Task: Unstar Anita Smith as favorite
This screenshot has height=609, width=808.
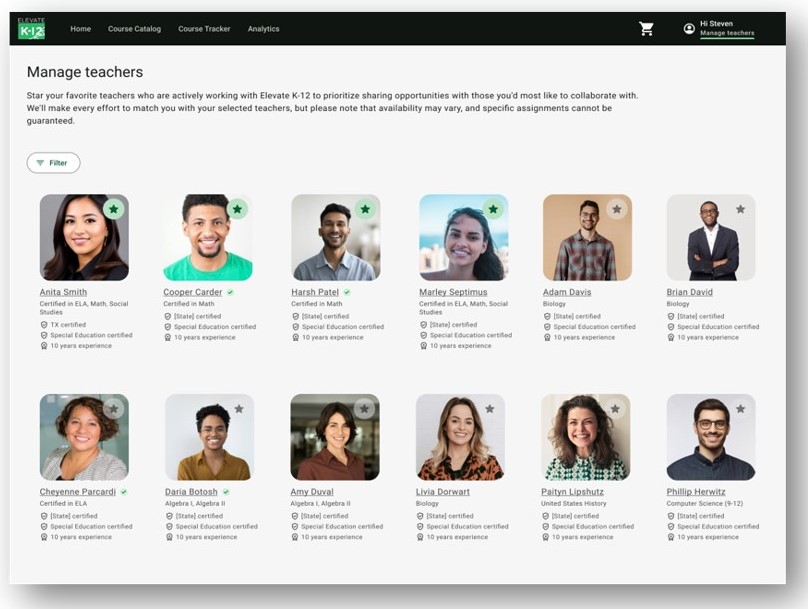Action: coord(113,209)
